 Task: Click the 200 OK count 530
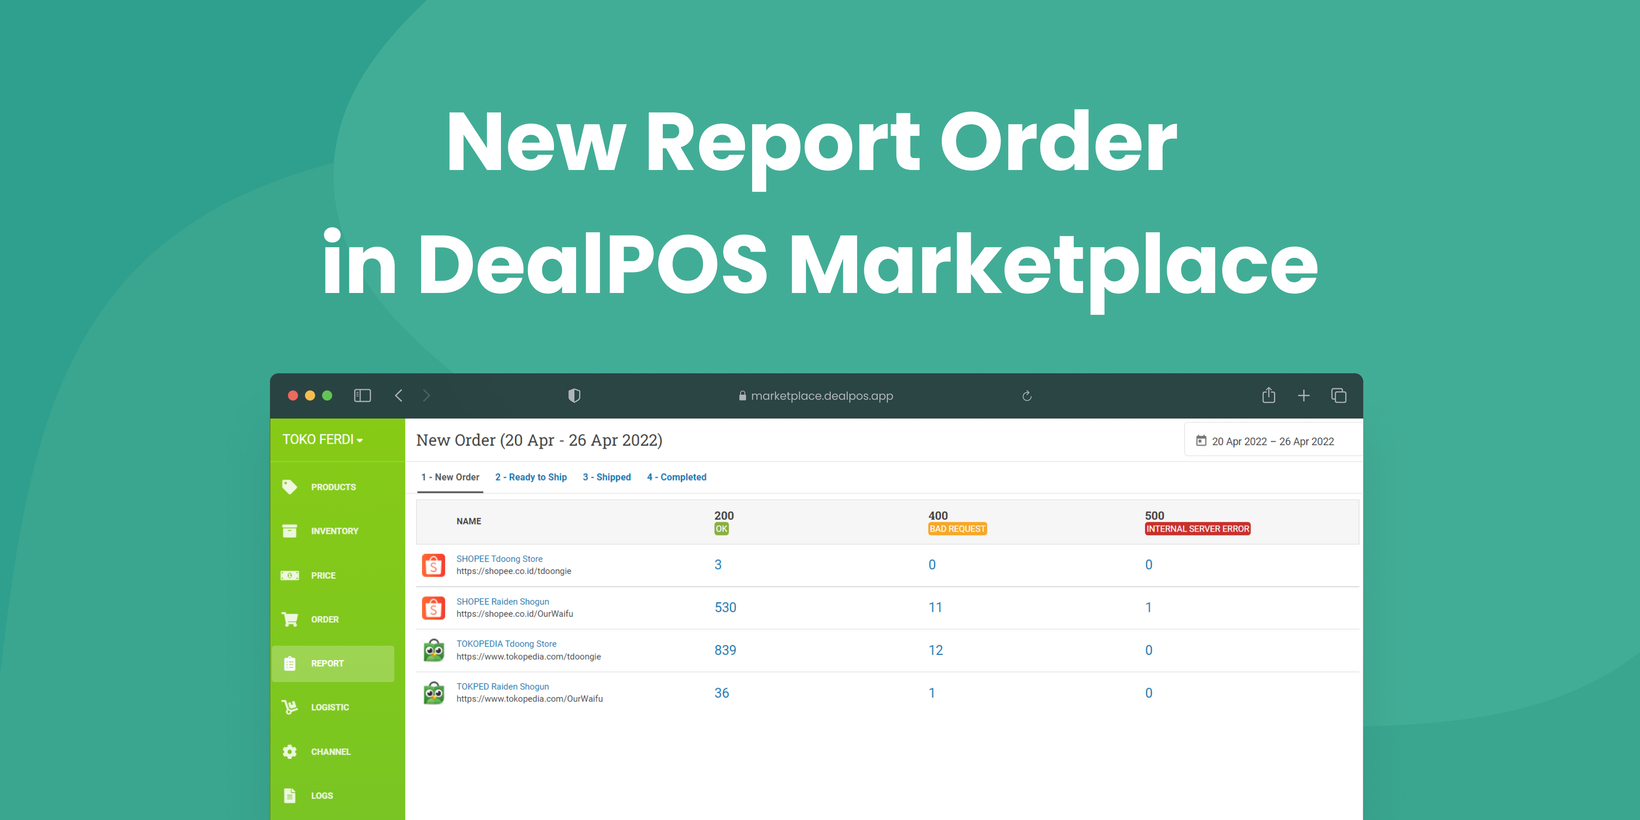[725, 608]
